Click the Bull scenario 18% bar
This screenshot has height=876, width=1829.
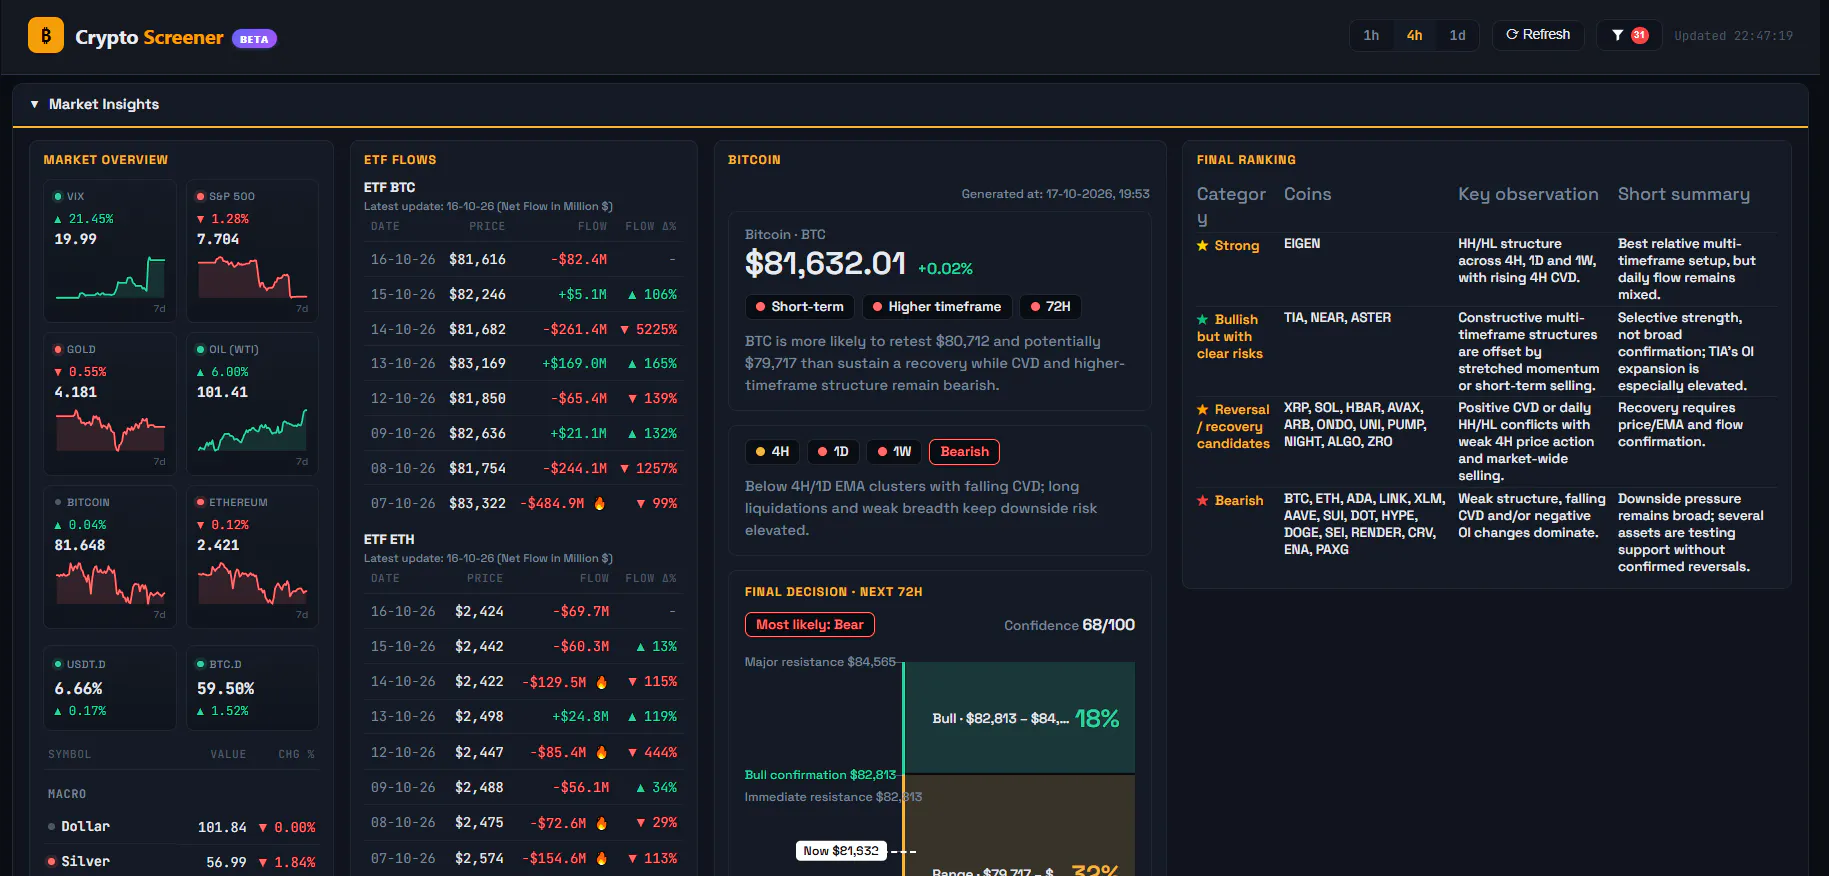[1019, 718]
